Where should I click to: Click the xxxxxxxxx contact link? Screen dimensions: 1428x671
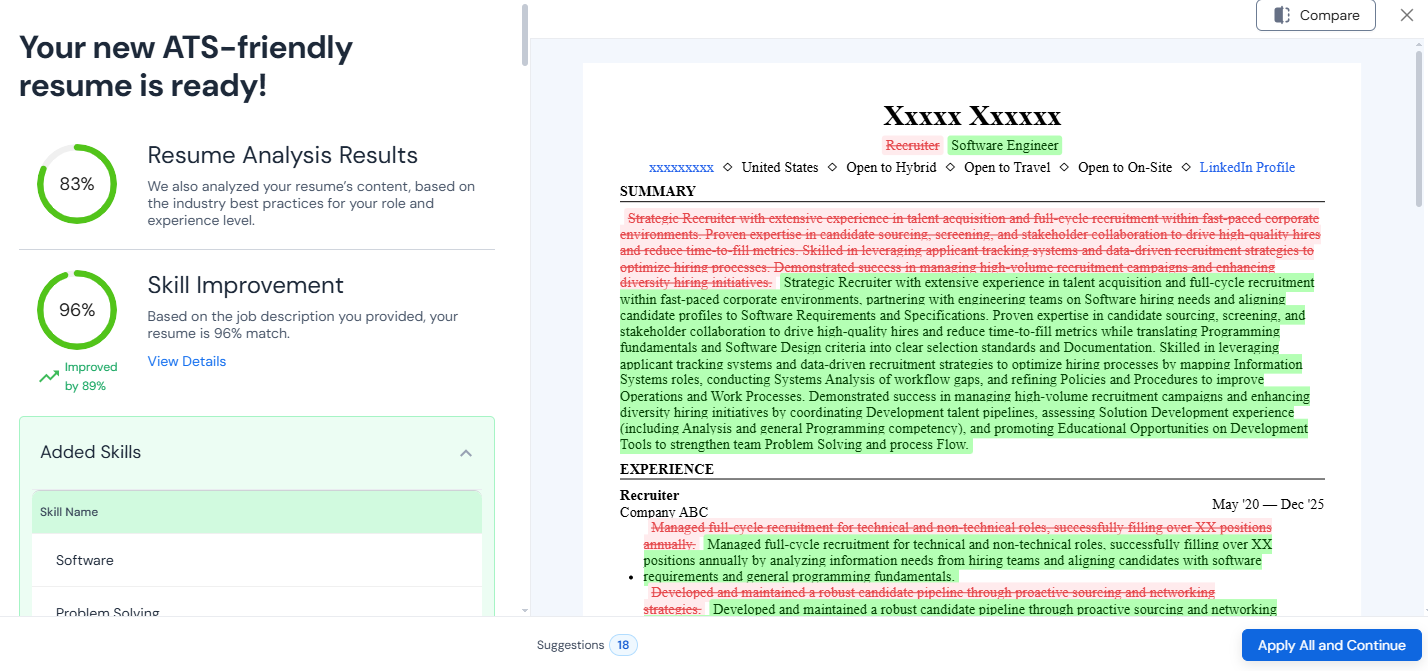[x=681, y=167]
